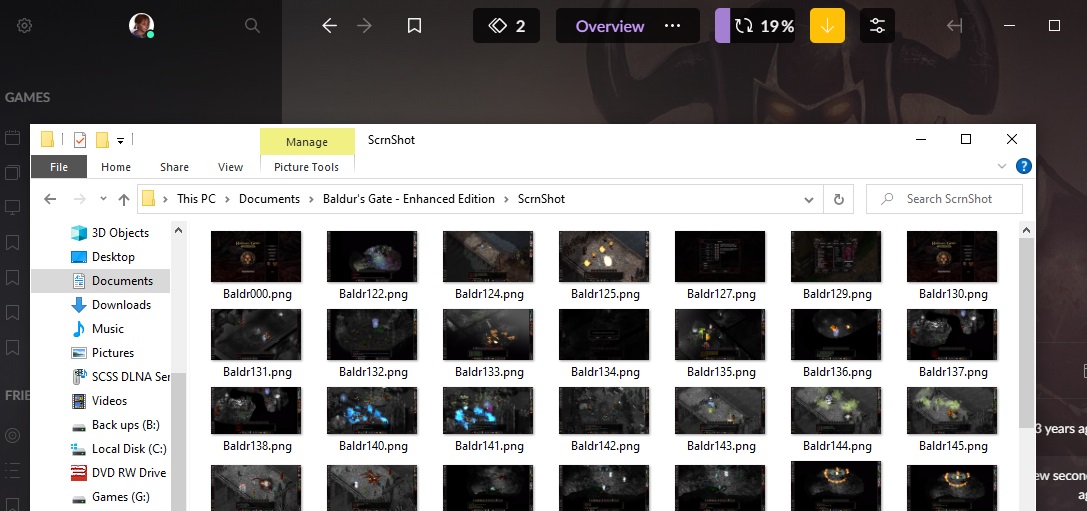Screen dimensions: 1087x511
Task: Navigate forward in File Explorer
Action: (79, 200)
